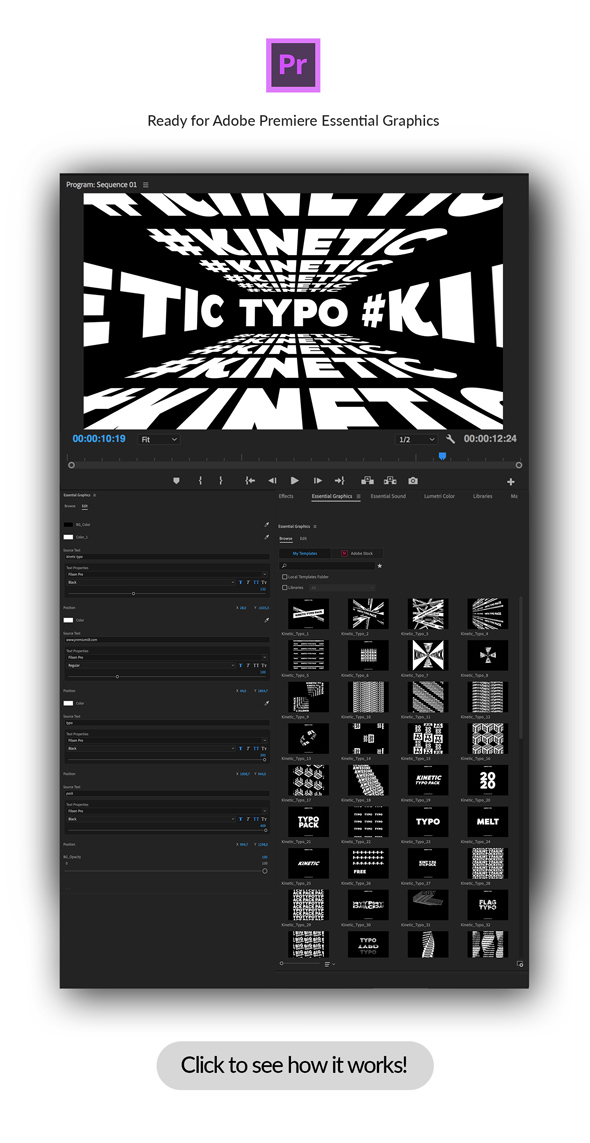Toggle All Caps for Kinetic type text
Screen dimensions: 590x1143
click(256, 582)
